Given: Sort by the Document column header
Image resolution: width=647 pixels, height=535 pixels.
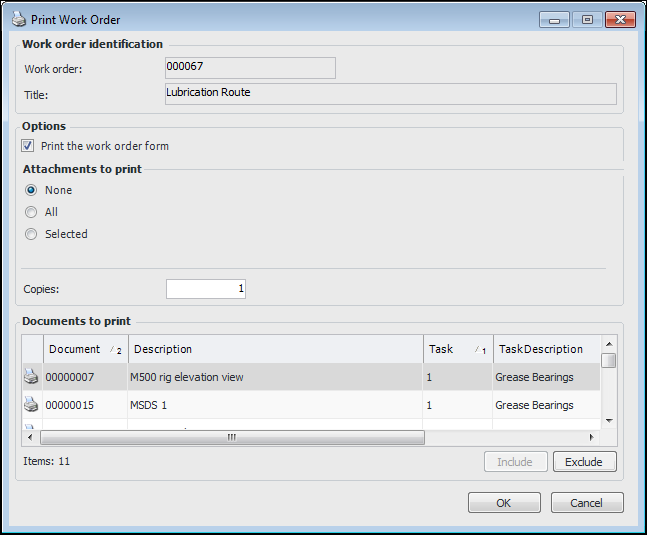Looking at the screenshot, I should point(86,349).
